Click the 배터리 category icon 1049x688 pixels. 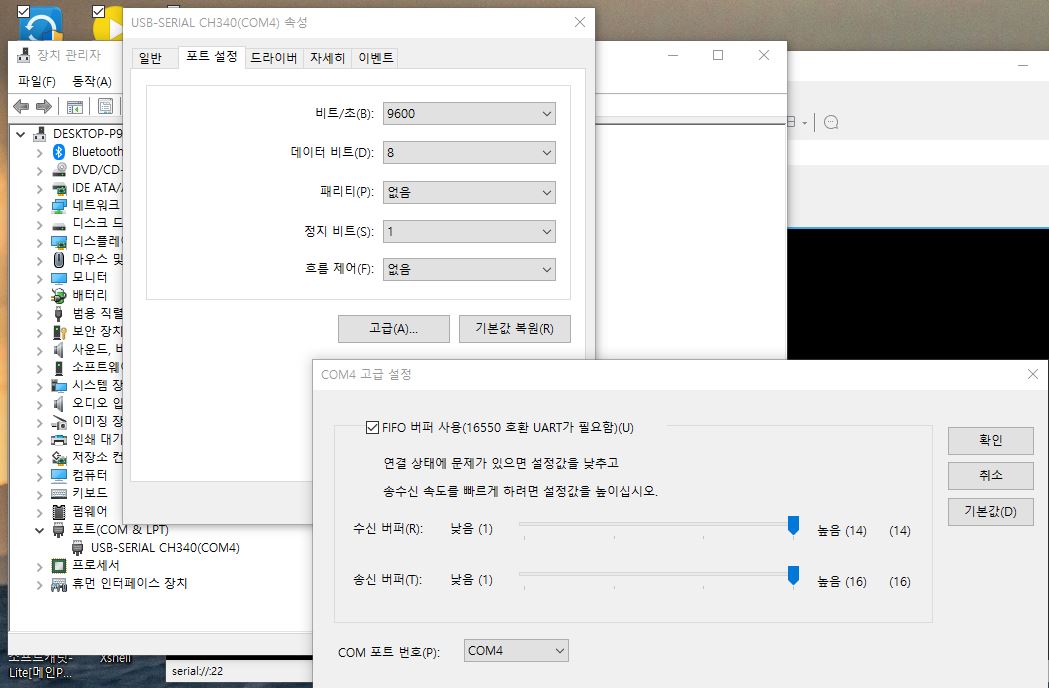59,296
